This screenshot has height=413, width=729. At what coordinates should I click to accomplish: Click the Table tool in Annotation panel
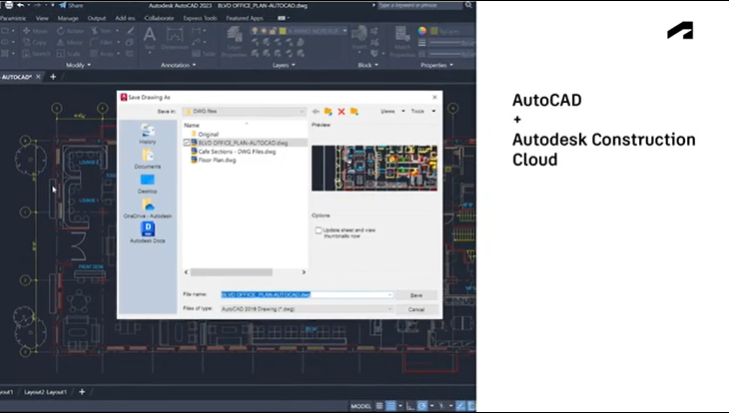coord(205,54)
